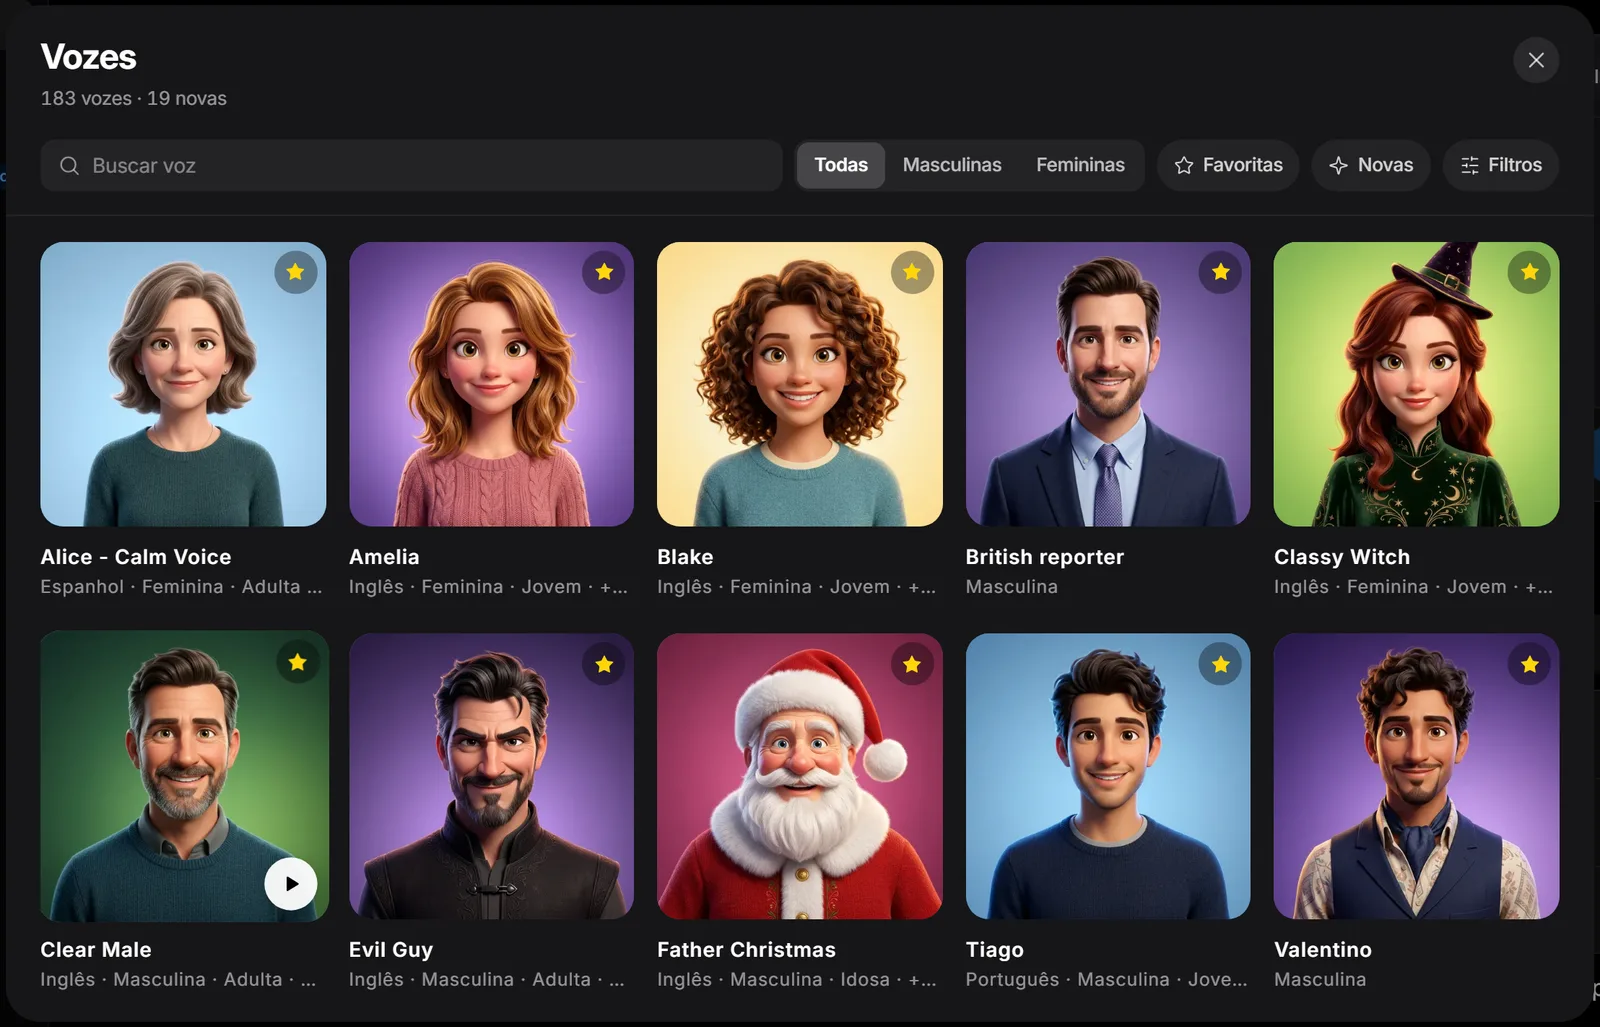Select Tiago voice avatar

point(1108,776)
